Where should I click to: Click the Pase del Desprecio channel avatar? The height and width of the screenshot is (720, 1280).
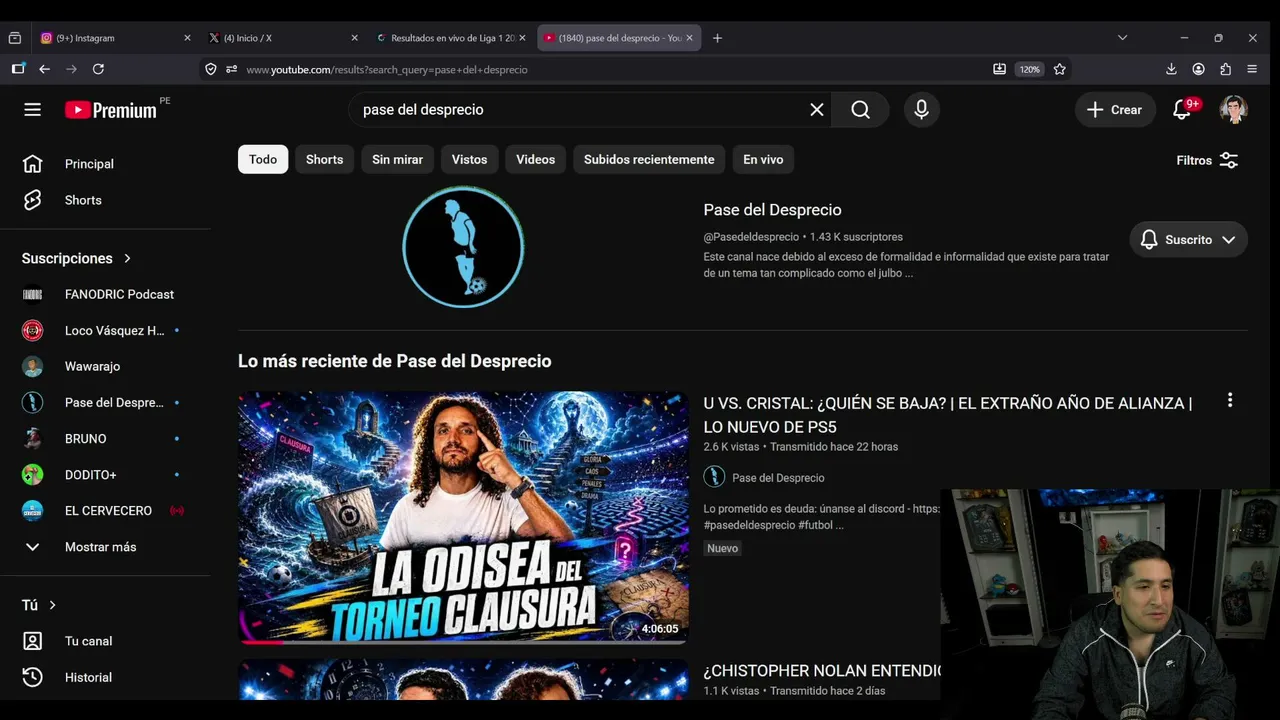(463, 247)
